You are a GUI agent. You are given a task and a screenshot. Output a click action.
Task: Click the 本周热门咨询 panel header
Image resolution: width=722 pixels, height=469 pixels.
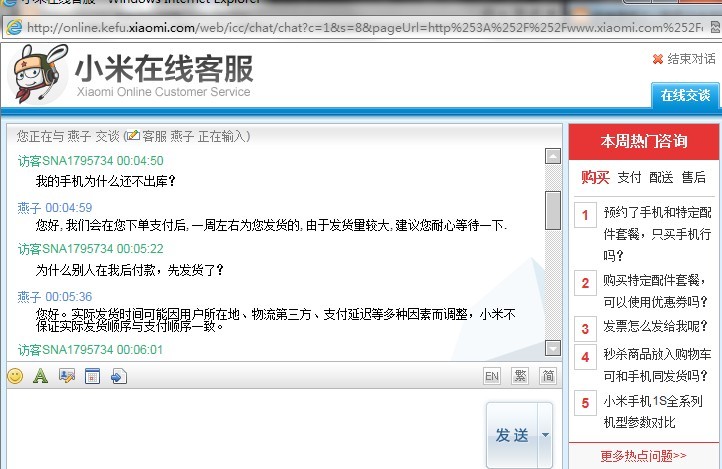pyautogui.click(x=644, y=141)
